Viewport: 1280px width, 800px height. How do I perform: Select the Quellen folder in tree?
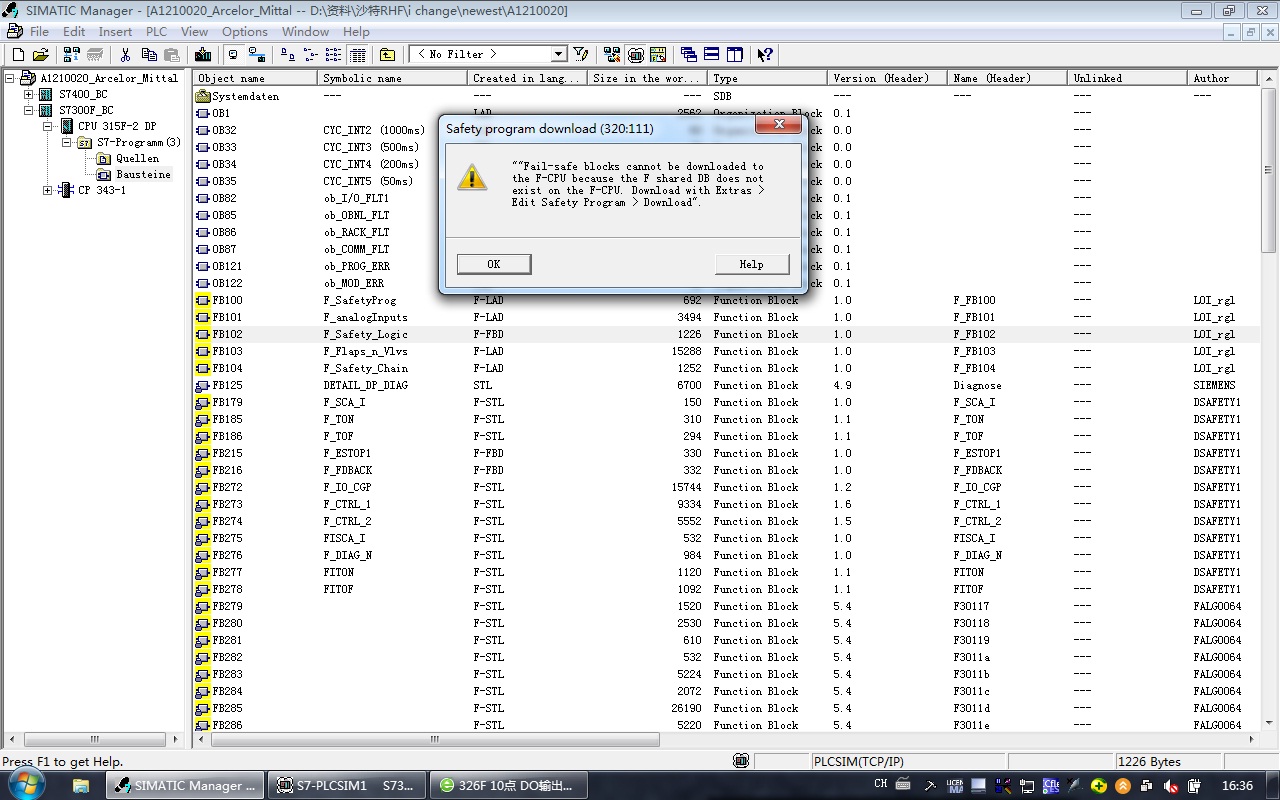pyautogui.click(x=129, y=158)
